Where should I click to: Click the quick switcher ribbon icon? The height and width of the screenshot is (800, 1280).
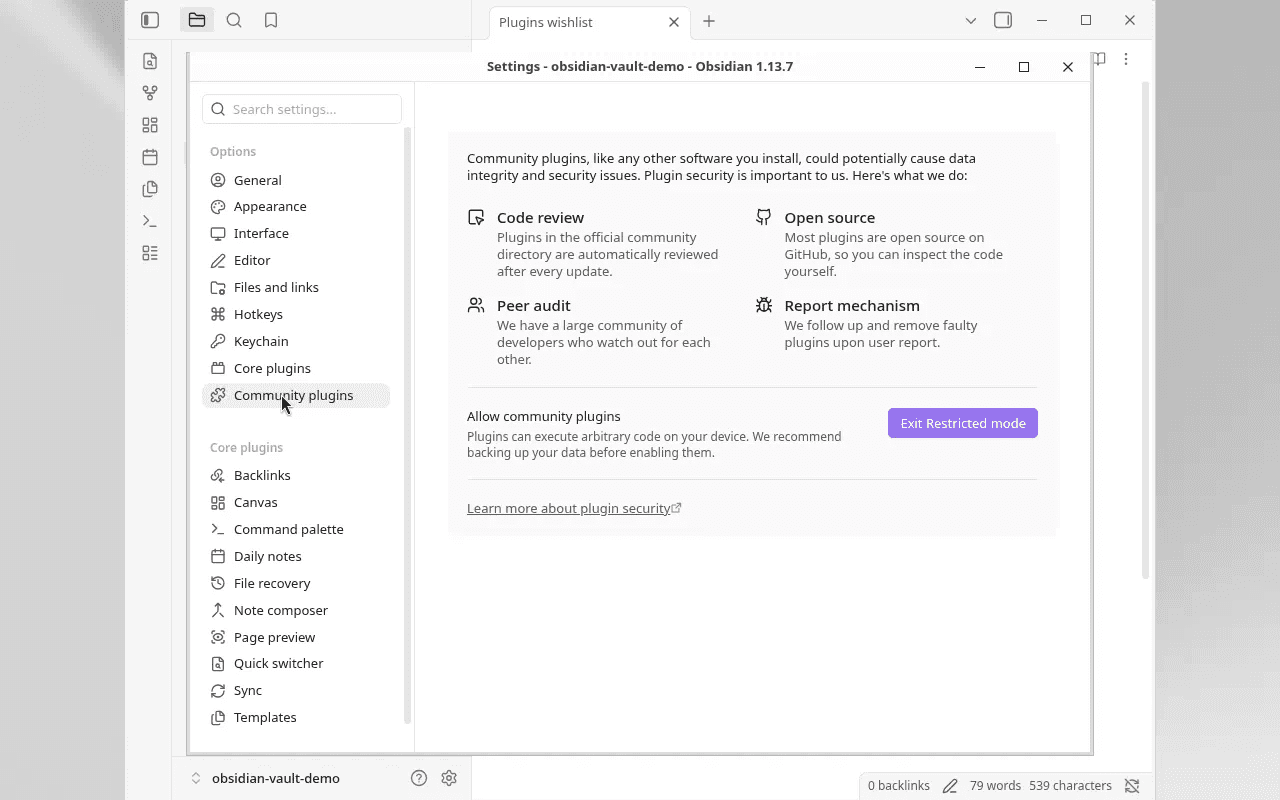[150, 61]
